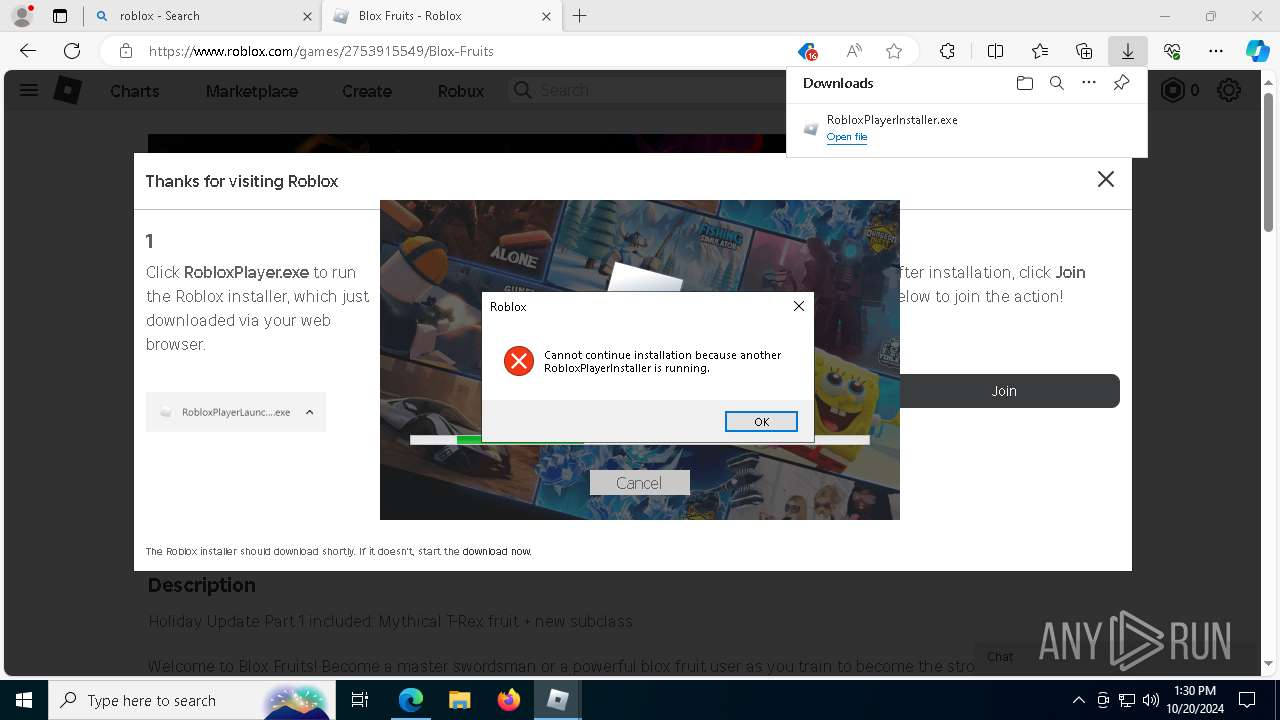Show hidden system tray icons
The image size is (1280, 720).
coord(1078,700)
